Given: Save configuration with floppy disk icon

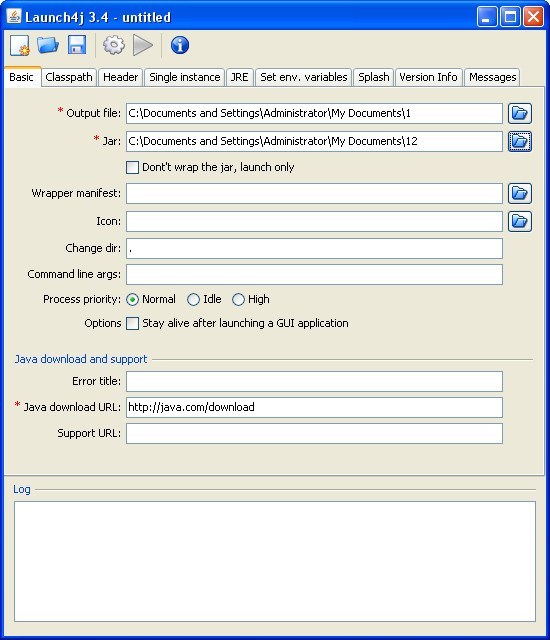Looking at the screenshot, I should [x=77, y=45].
